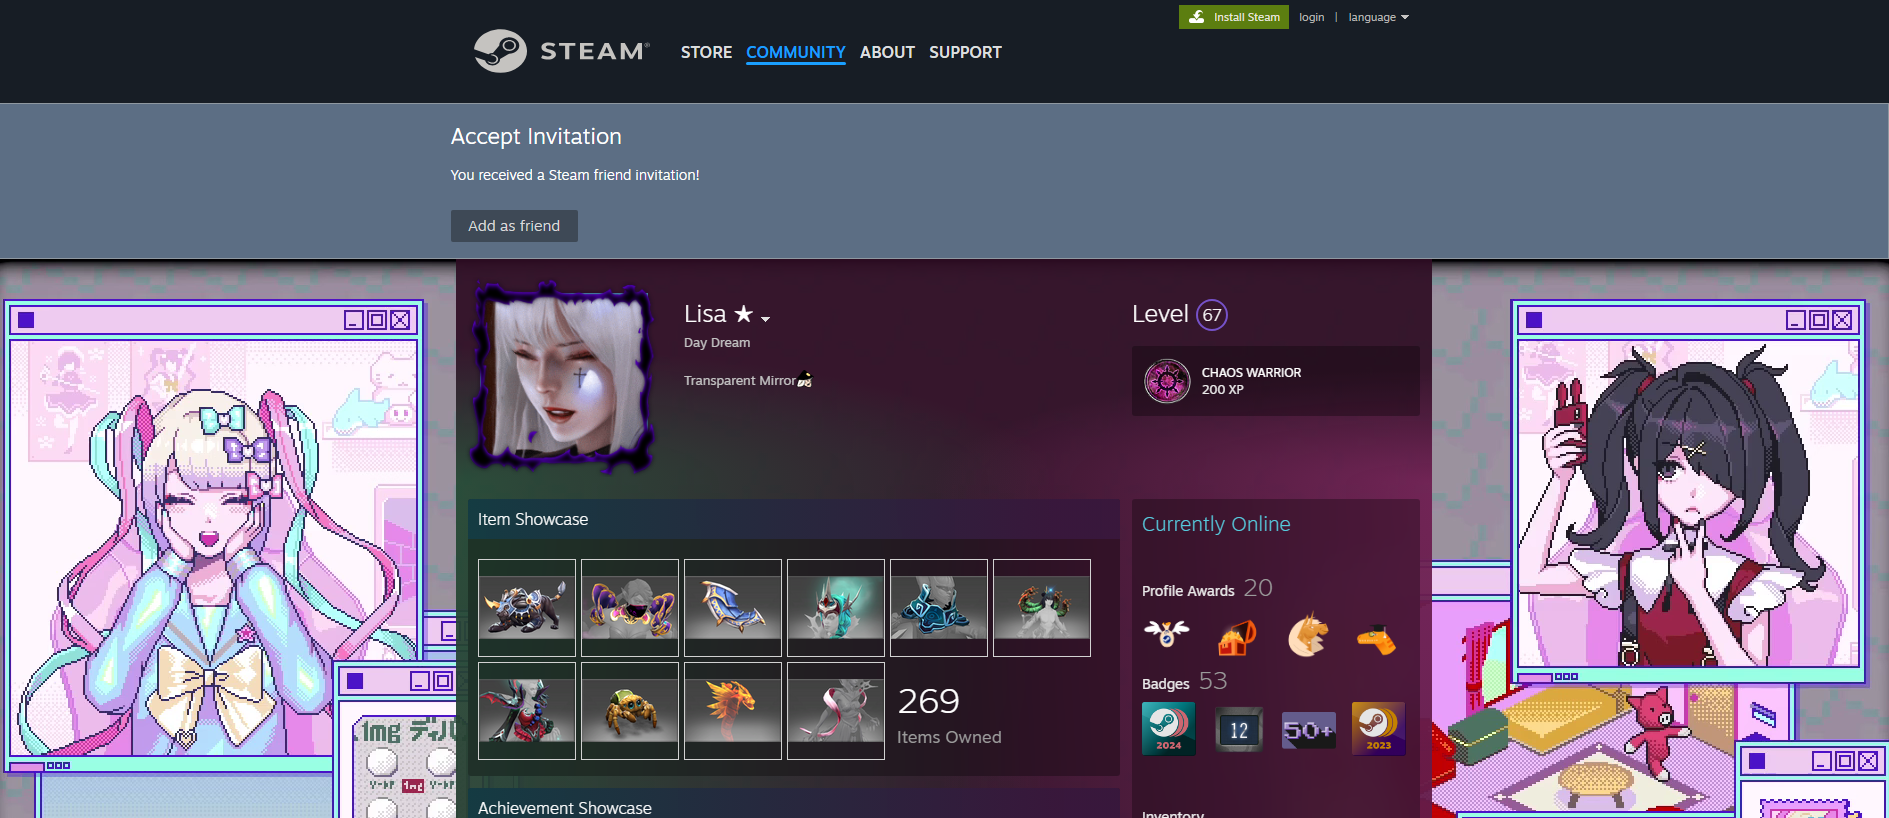This screenshot has width=1889, height=818.
Task: Click the Transparent Mirror text
Action: pyautogui.click(x=740, y=381)
